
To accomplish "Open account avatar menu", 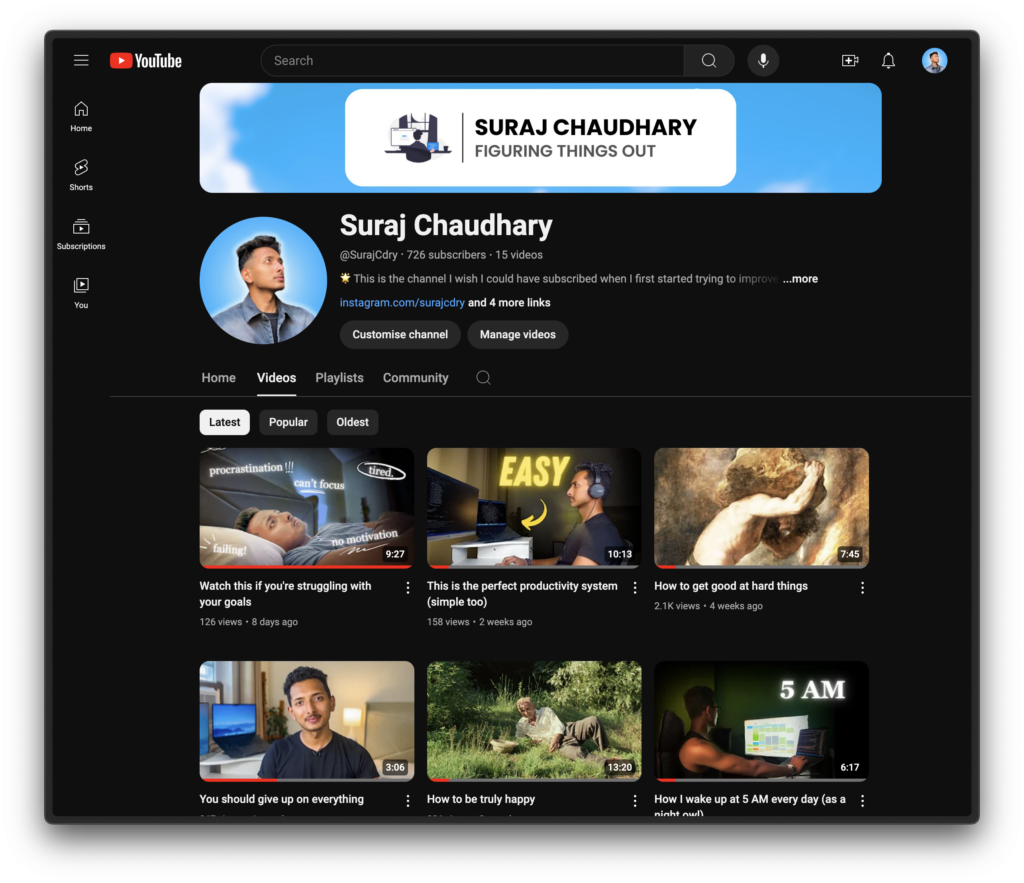I will point(934,61).
